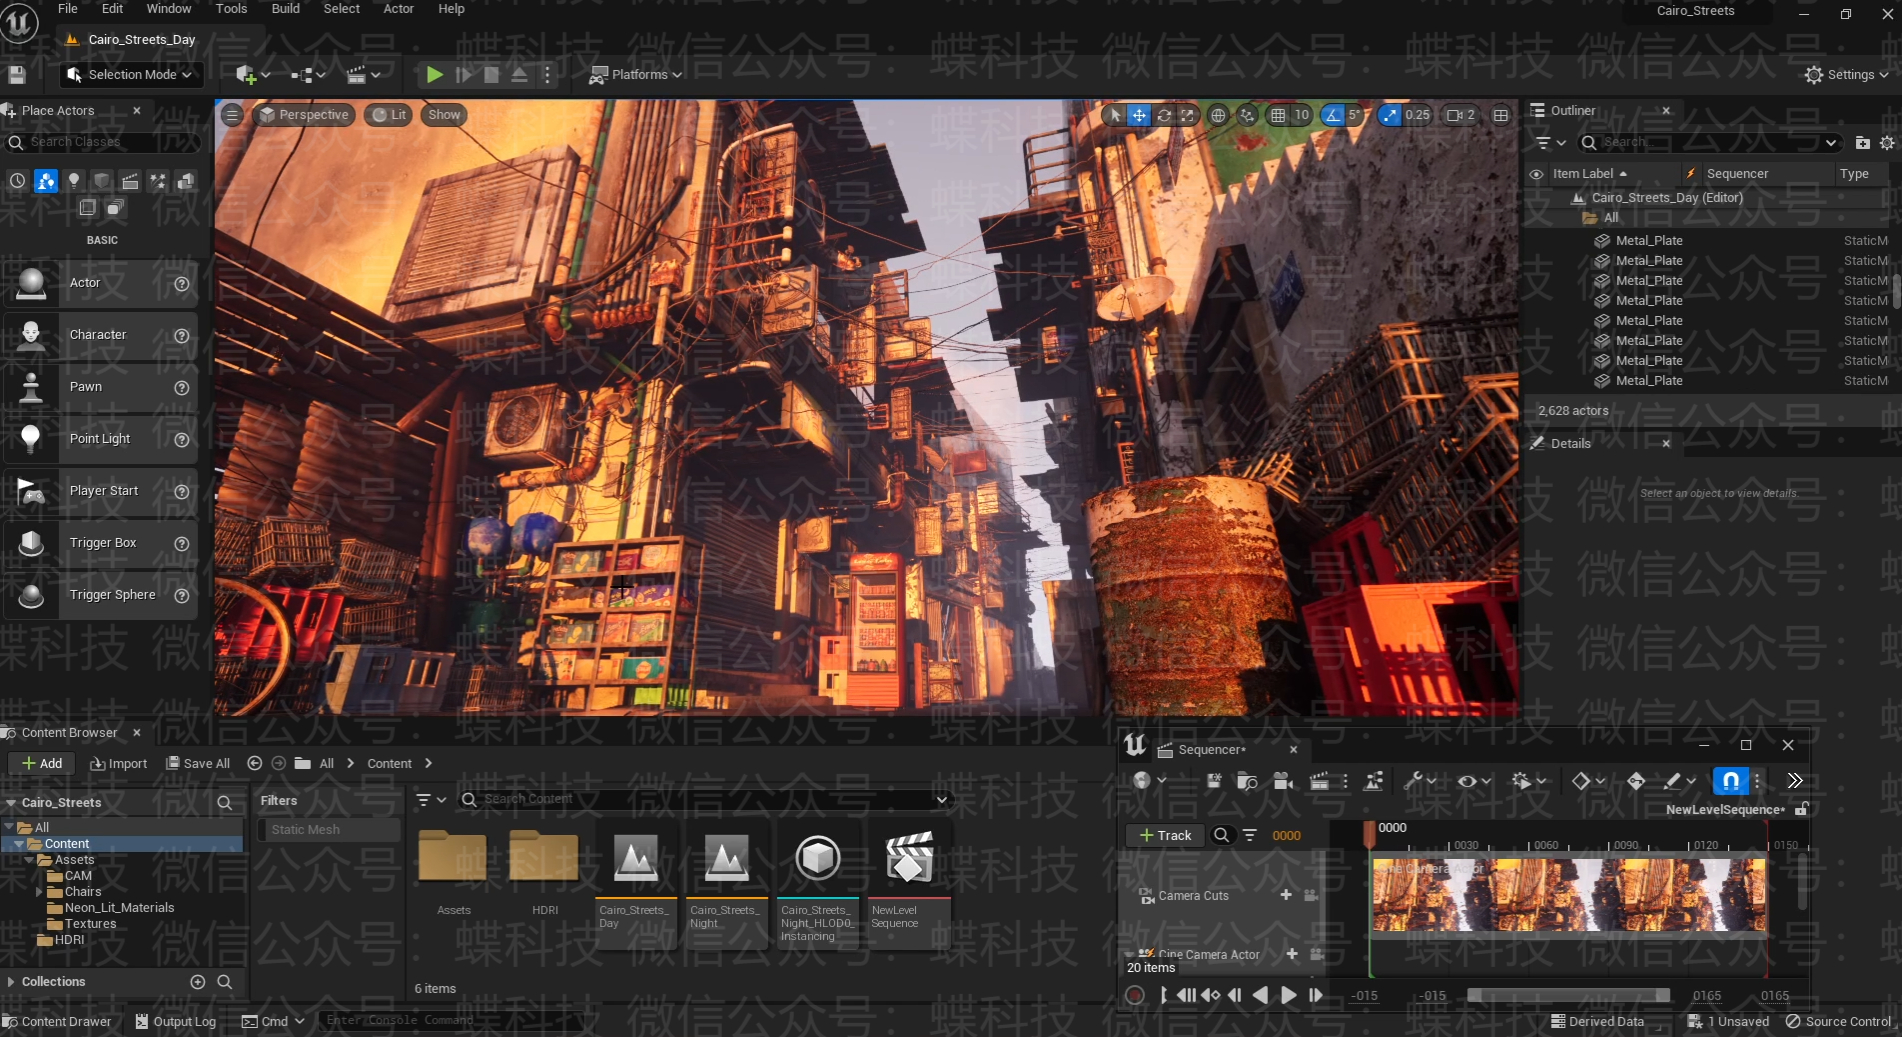Select the Neon_Lit_Materials folder in tree
The image size is (1902, 1037).
pyautogui.click(x=119, y=908)
